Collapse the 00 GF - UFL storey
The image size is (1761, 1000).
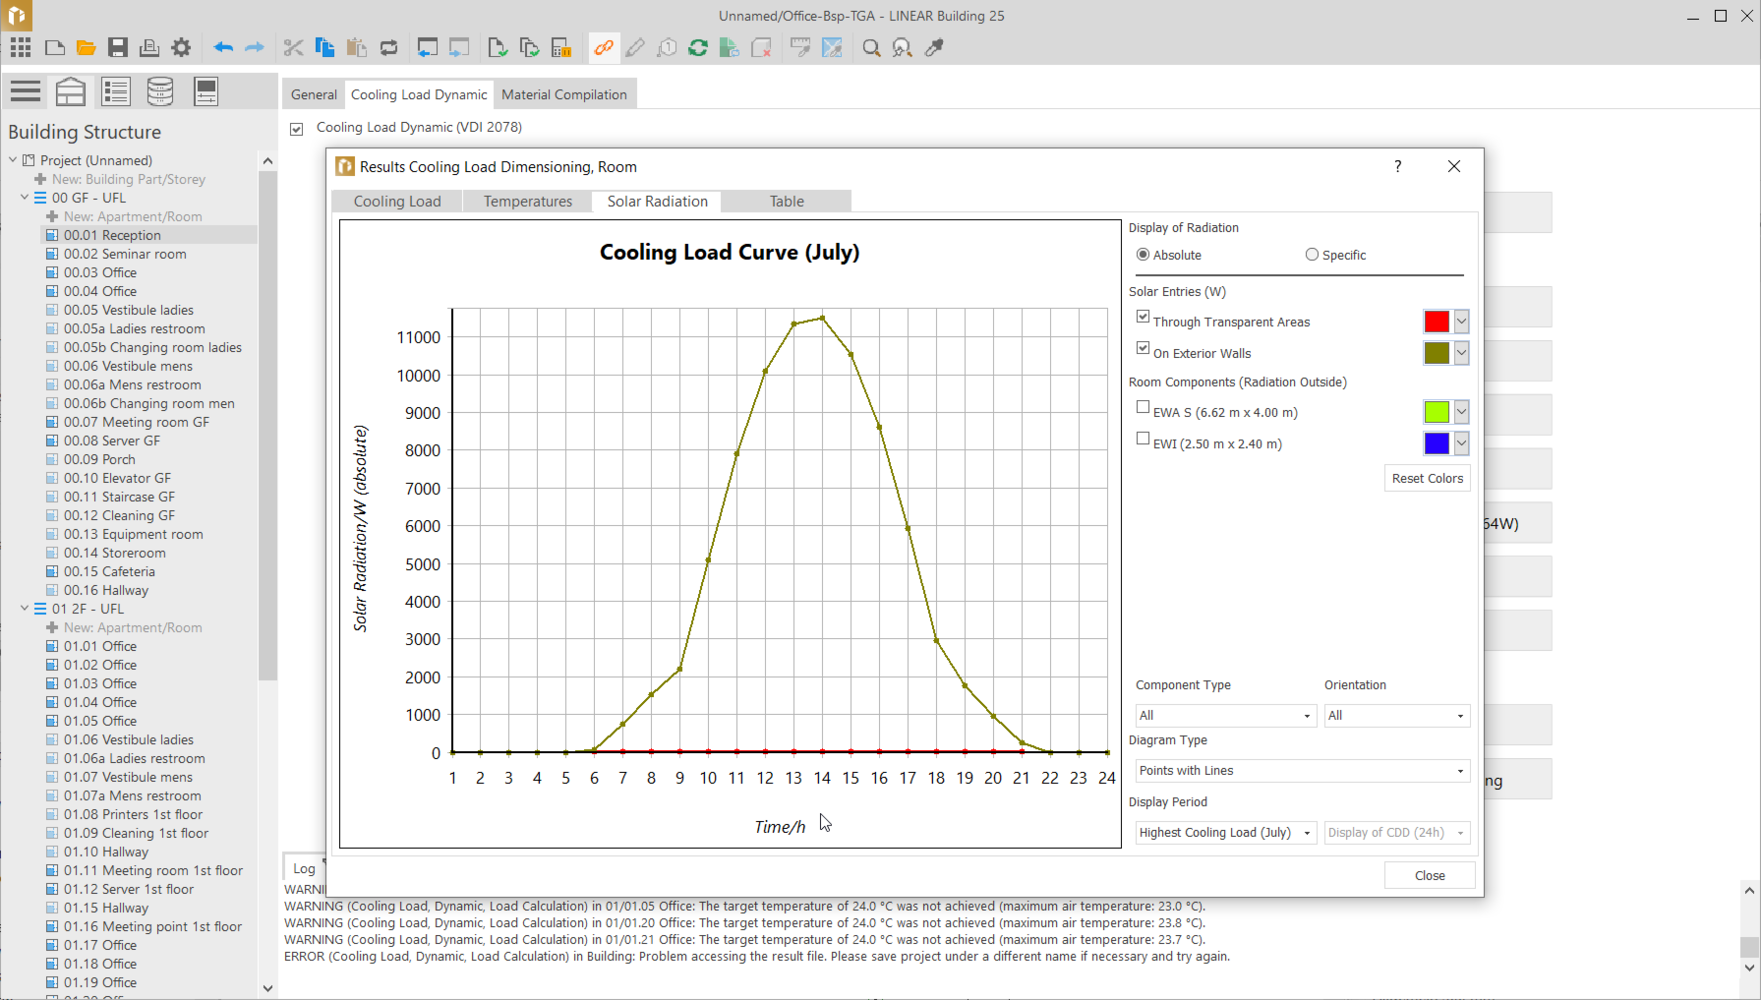tap(25, 198)
